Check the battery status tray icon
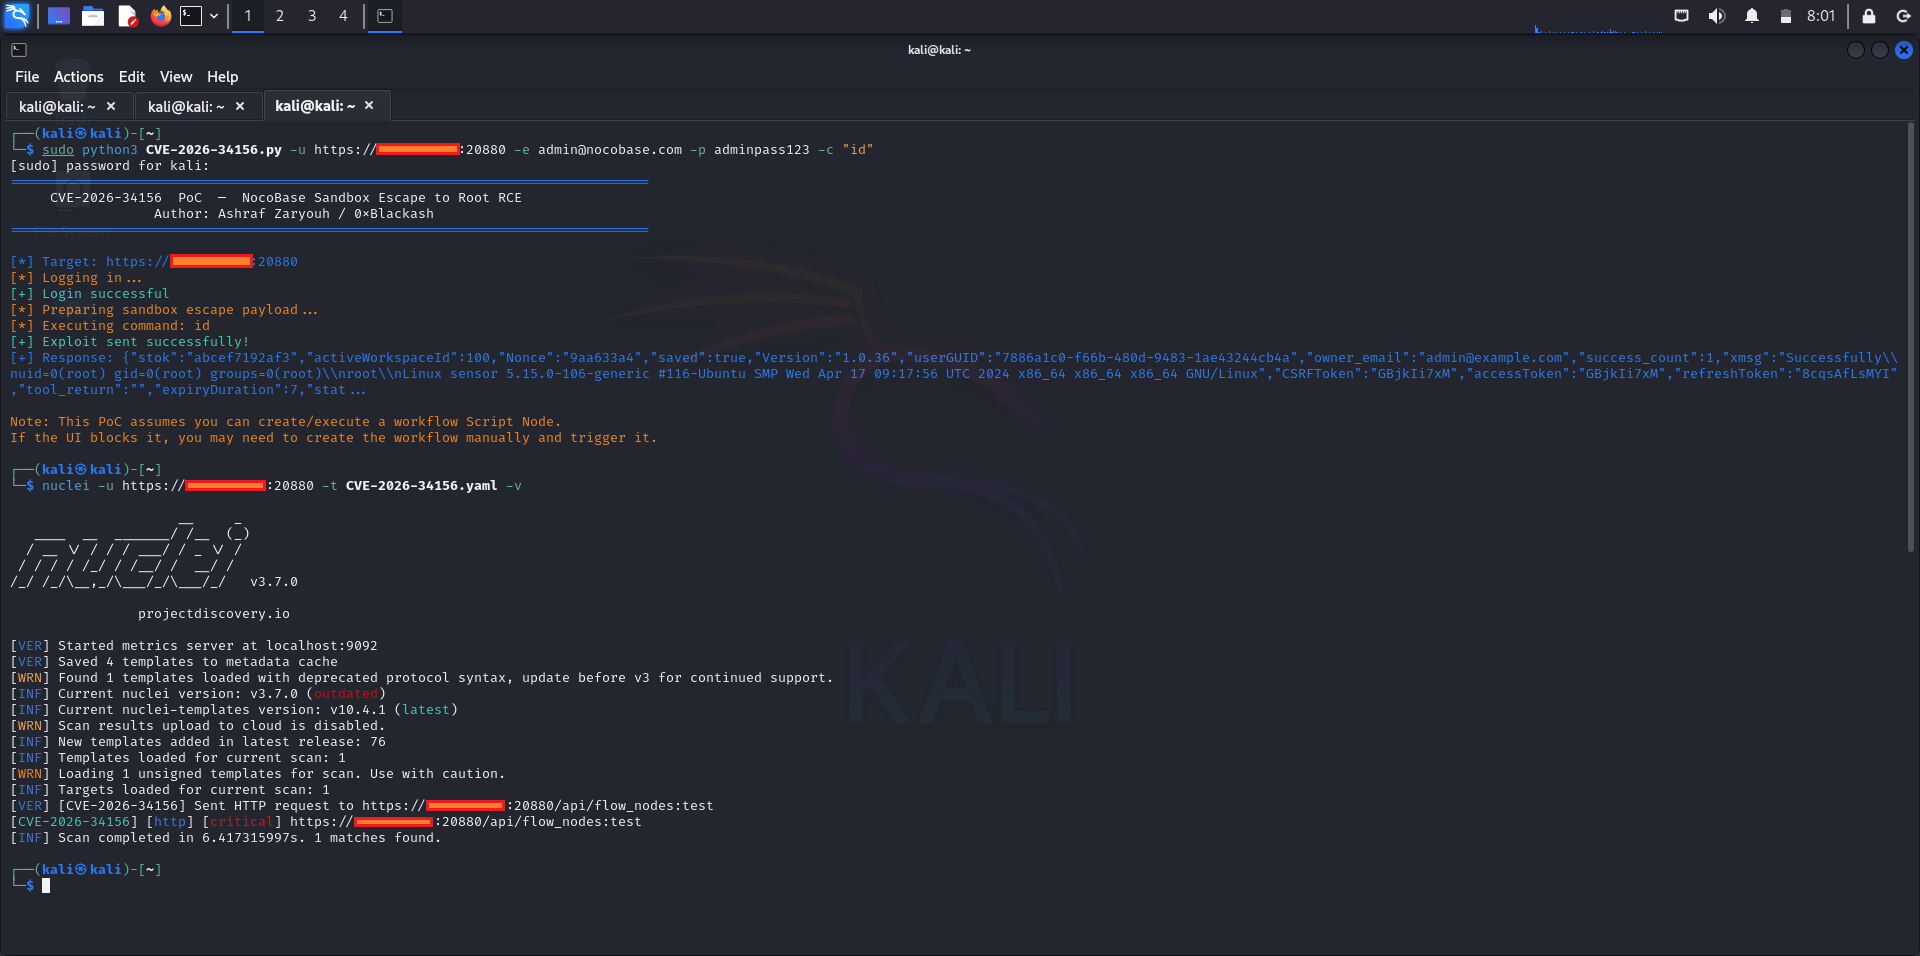 (1786, 16)
